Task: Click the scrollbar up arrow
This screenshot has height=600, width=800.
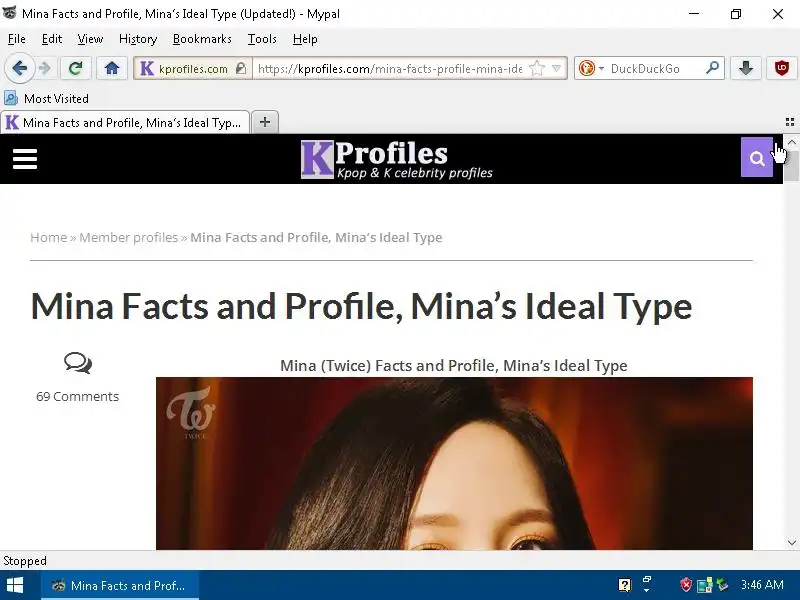Action: (791, 142)
